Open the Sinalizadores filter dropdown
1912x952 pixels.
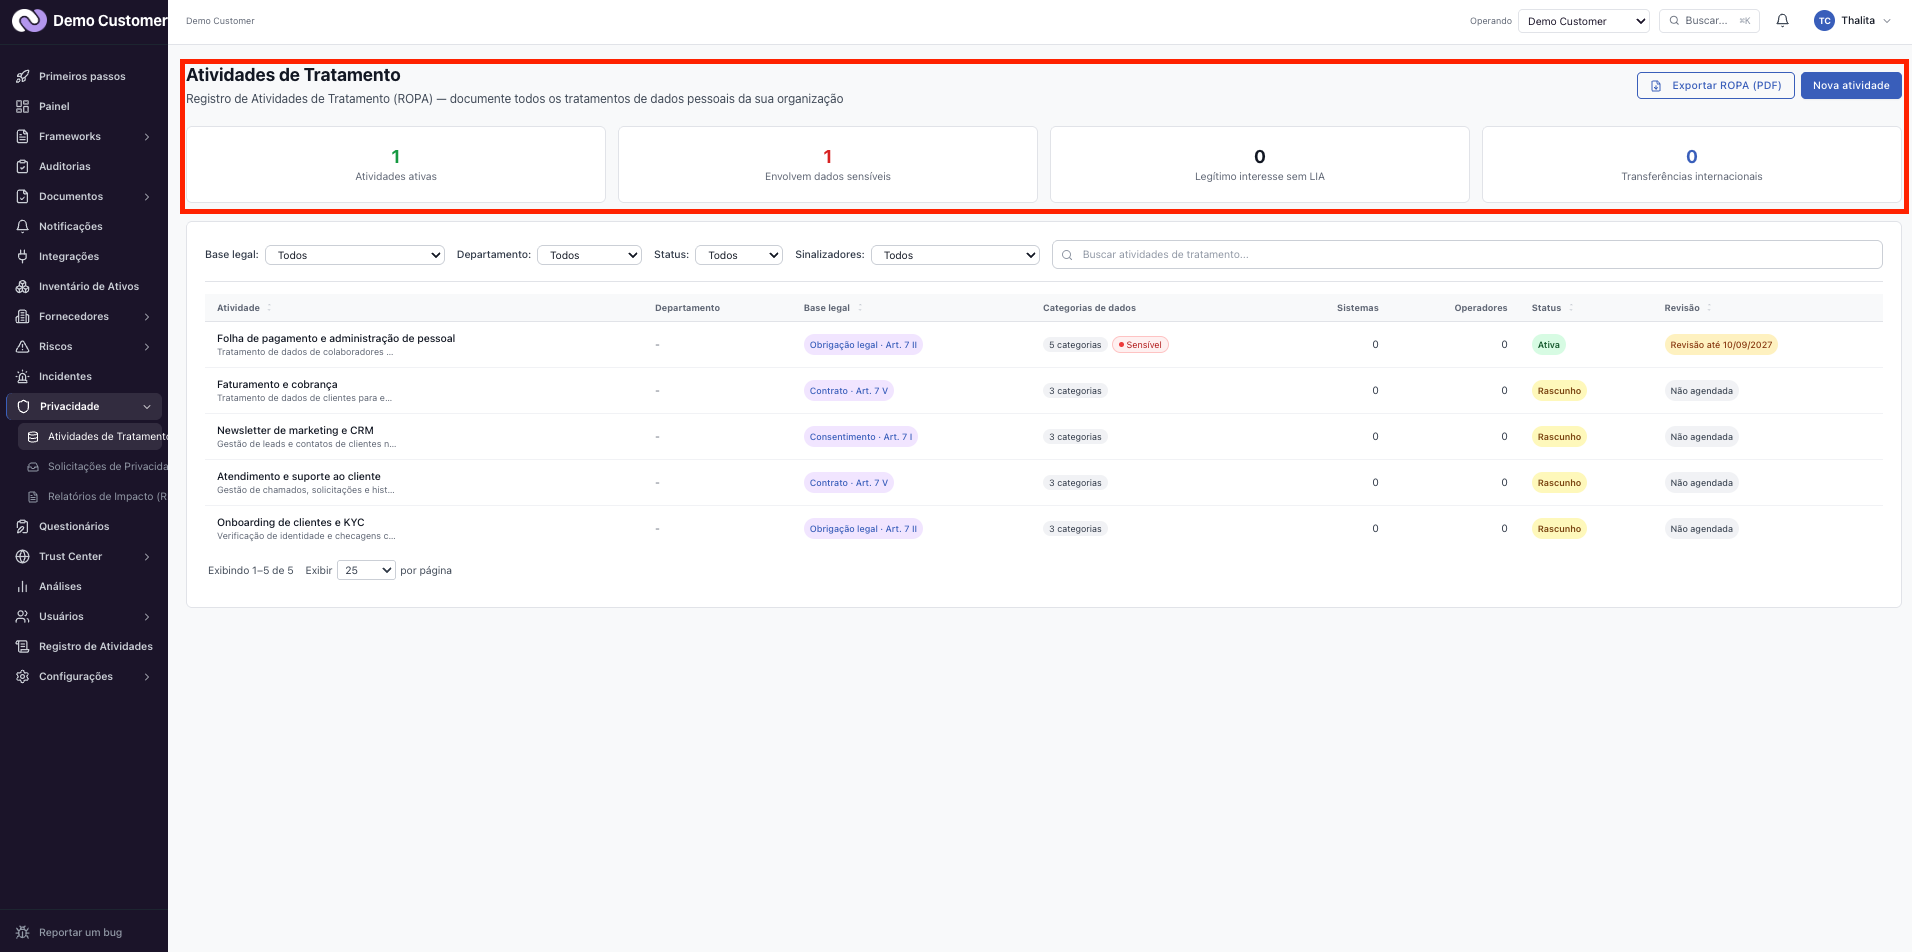955,255
